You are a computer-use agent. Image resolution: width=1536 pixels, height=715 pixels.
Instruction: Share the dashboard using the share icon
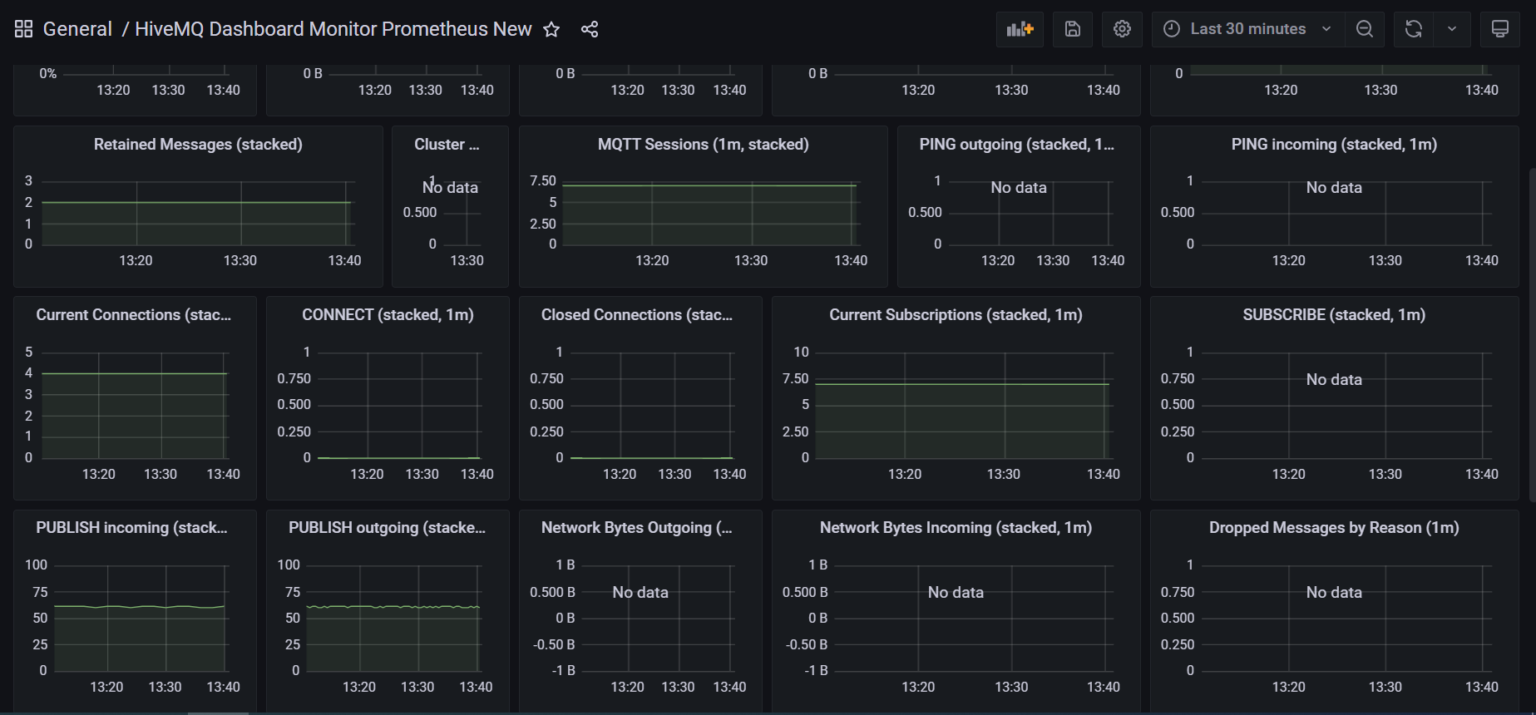click(x=589, y=29)
